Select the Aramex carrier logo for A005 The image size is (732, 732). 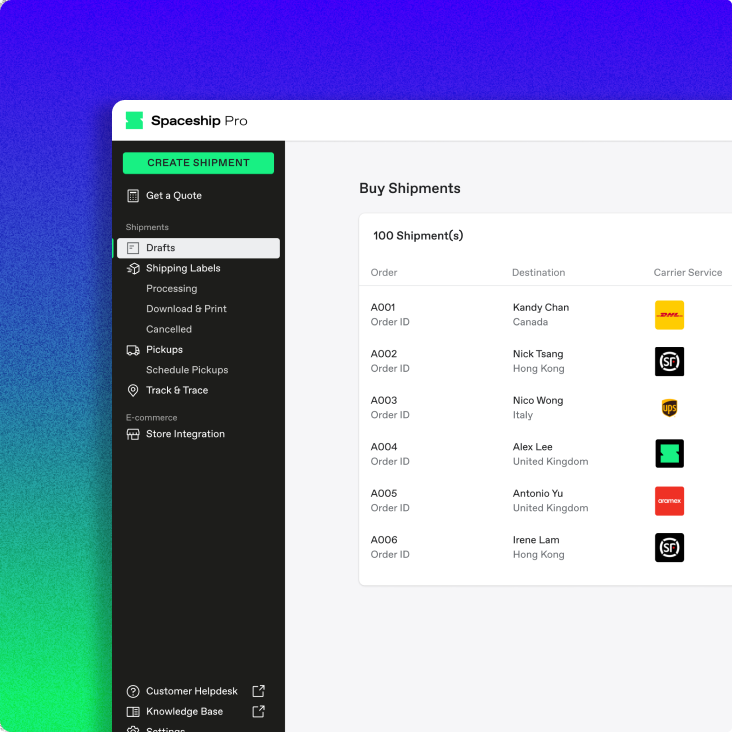(669, 501)
